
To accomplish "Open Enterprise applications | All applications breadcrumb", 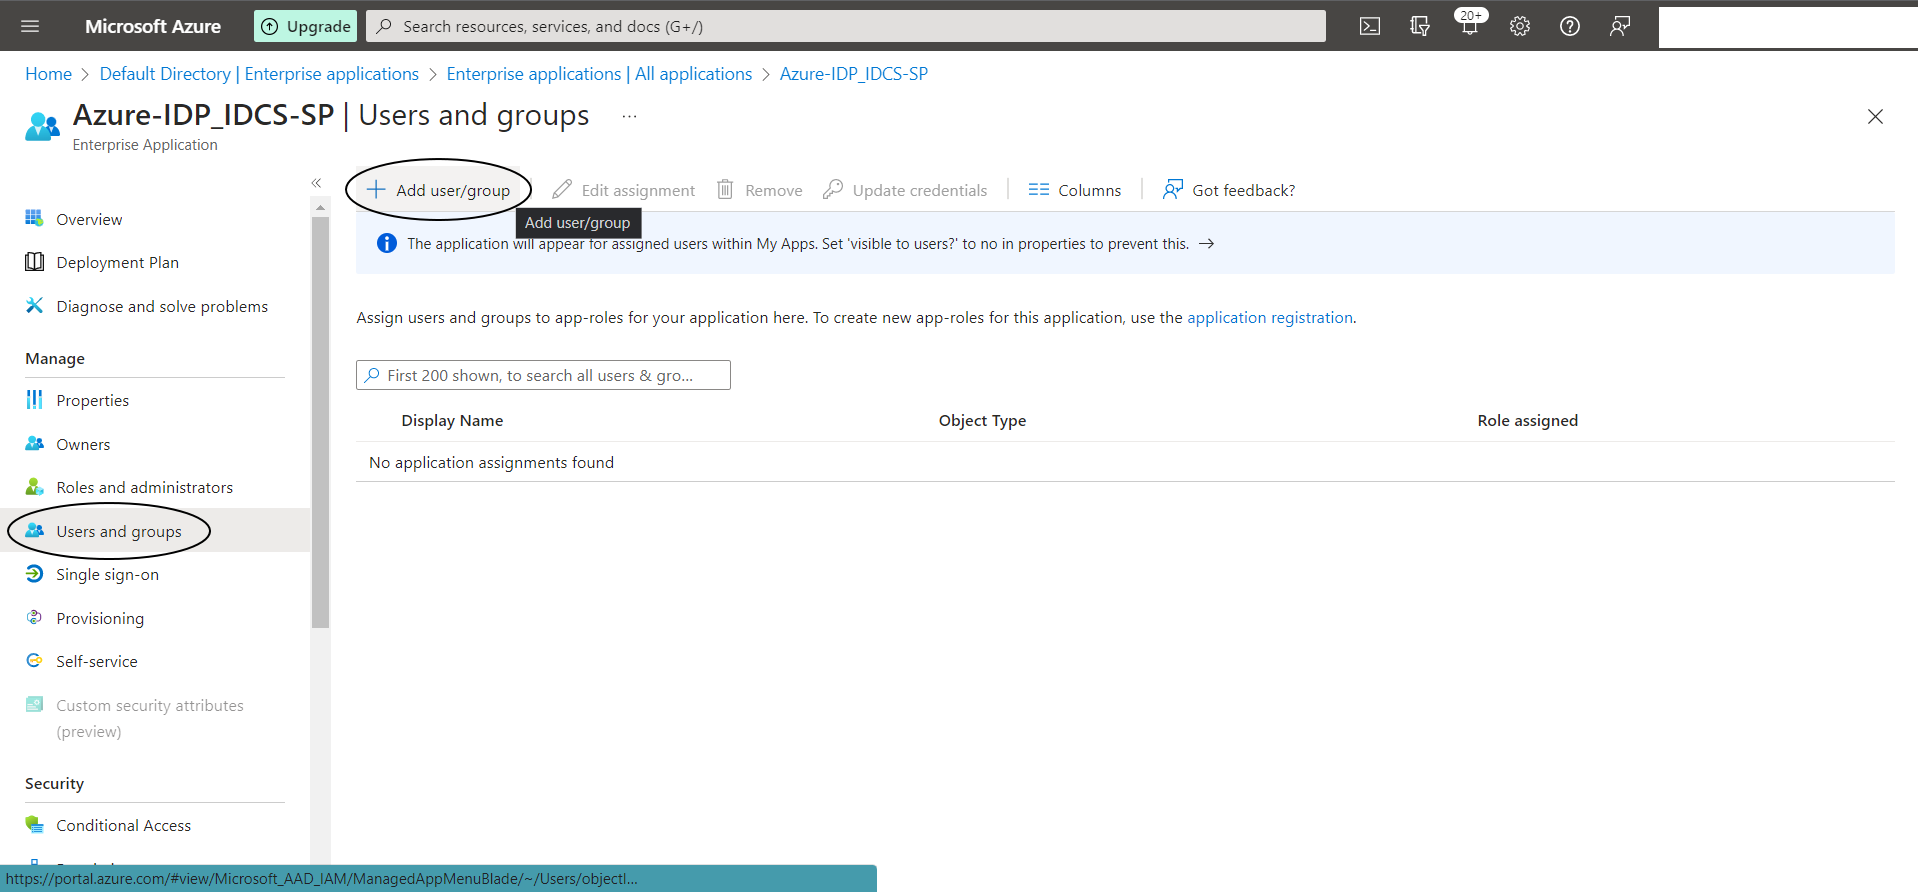I will point(599,74).
